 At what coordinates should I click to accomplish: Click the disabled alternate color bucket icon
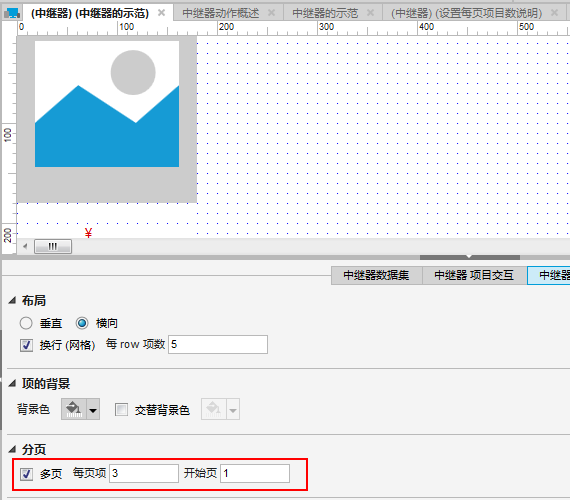(214, 409)
